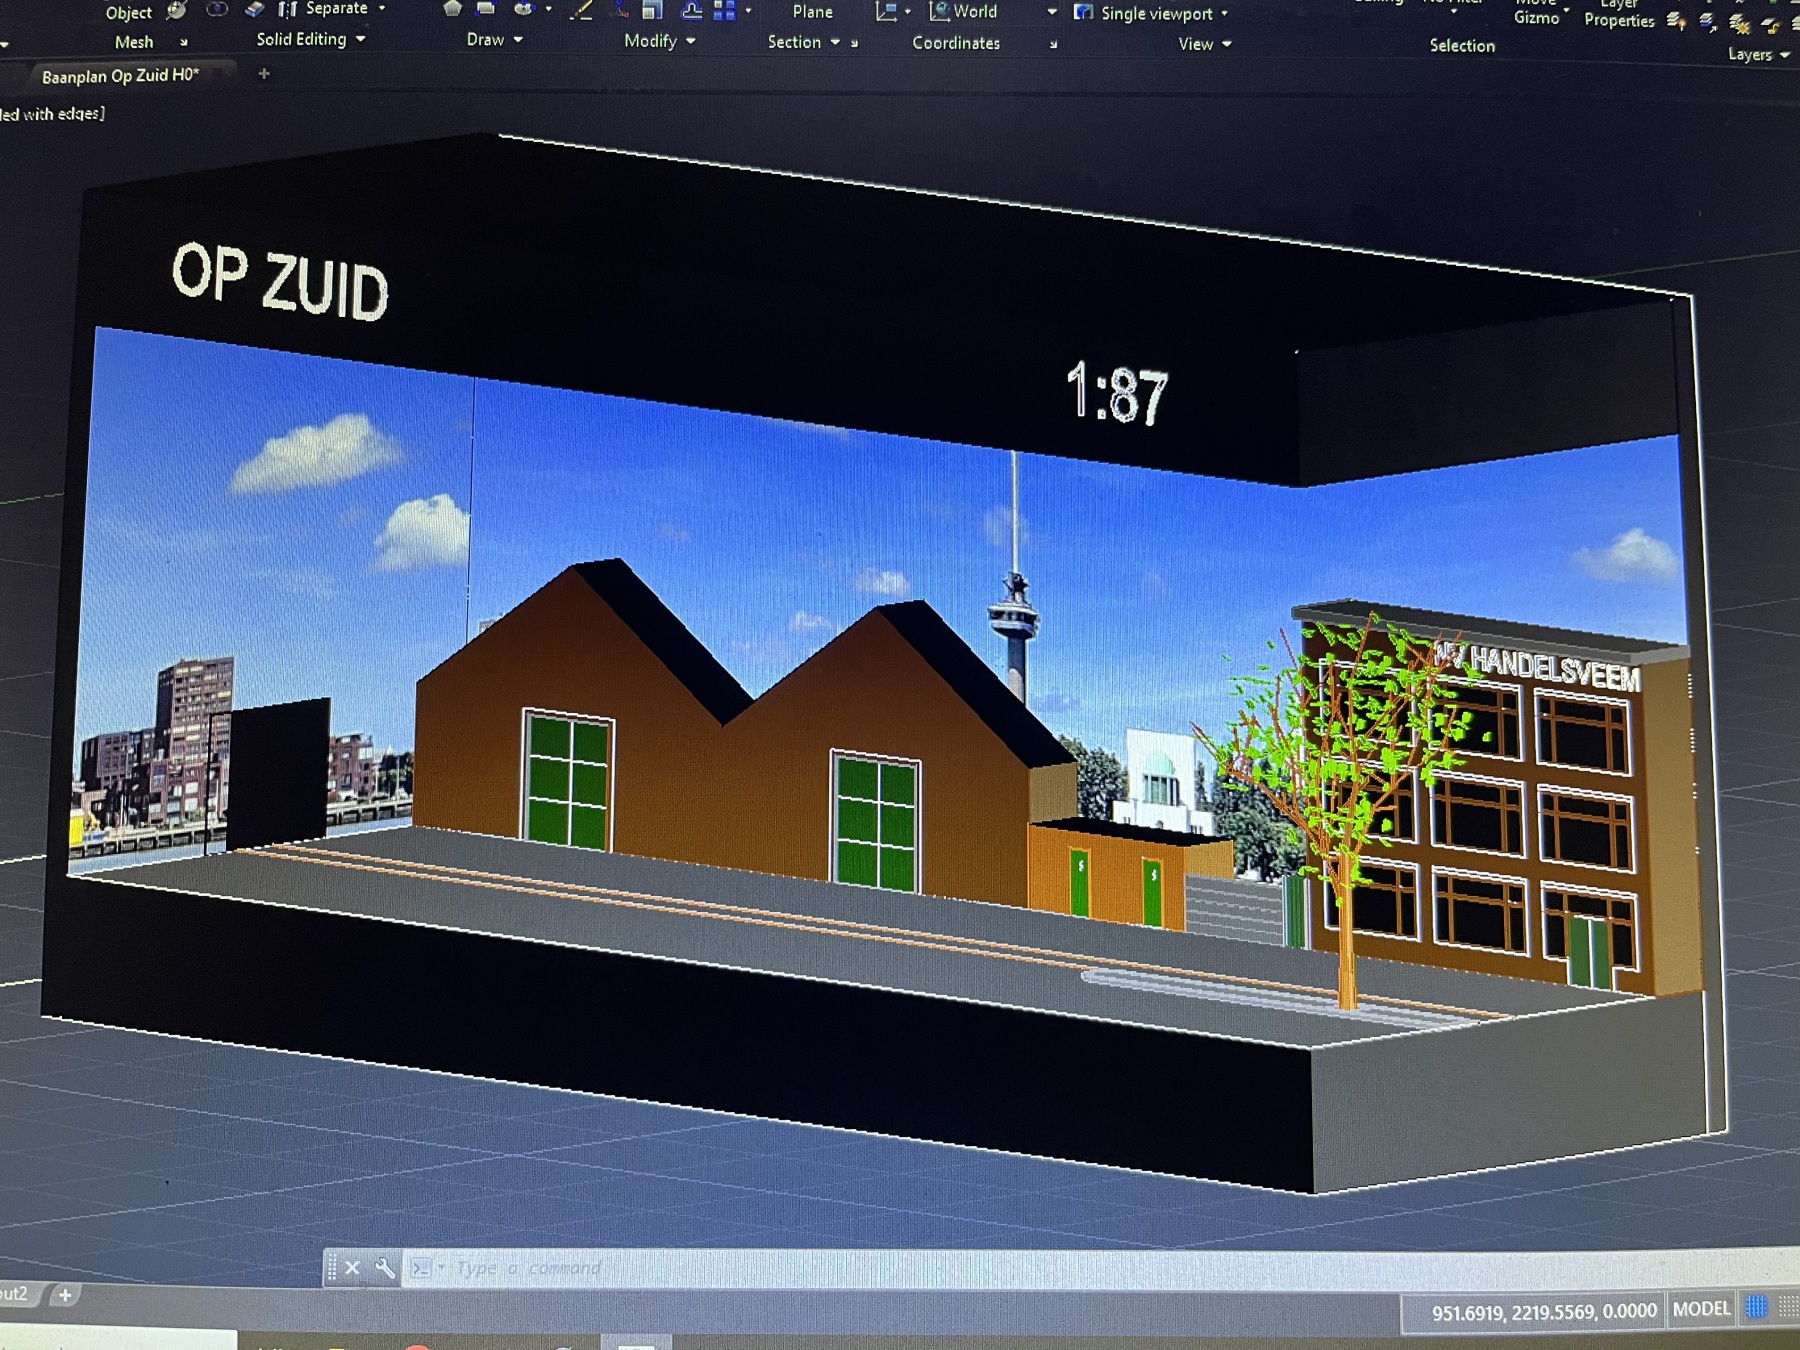Click the Separate solid editing icon
This screenshot has height=1350, width=1800.
point(288,9)
